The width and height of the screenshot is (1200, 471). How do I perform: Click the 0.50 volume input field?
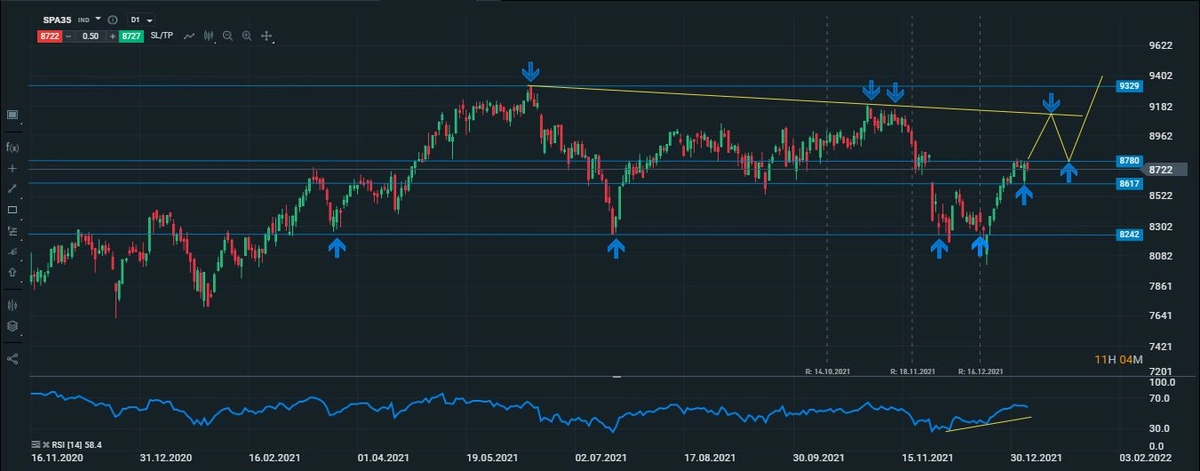[90, 36]
